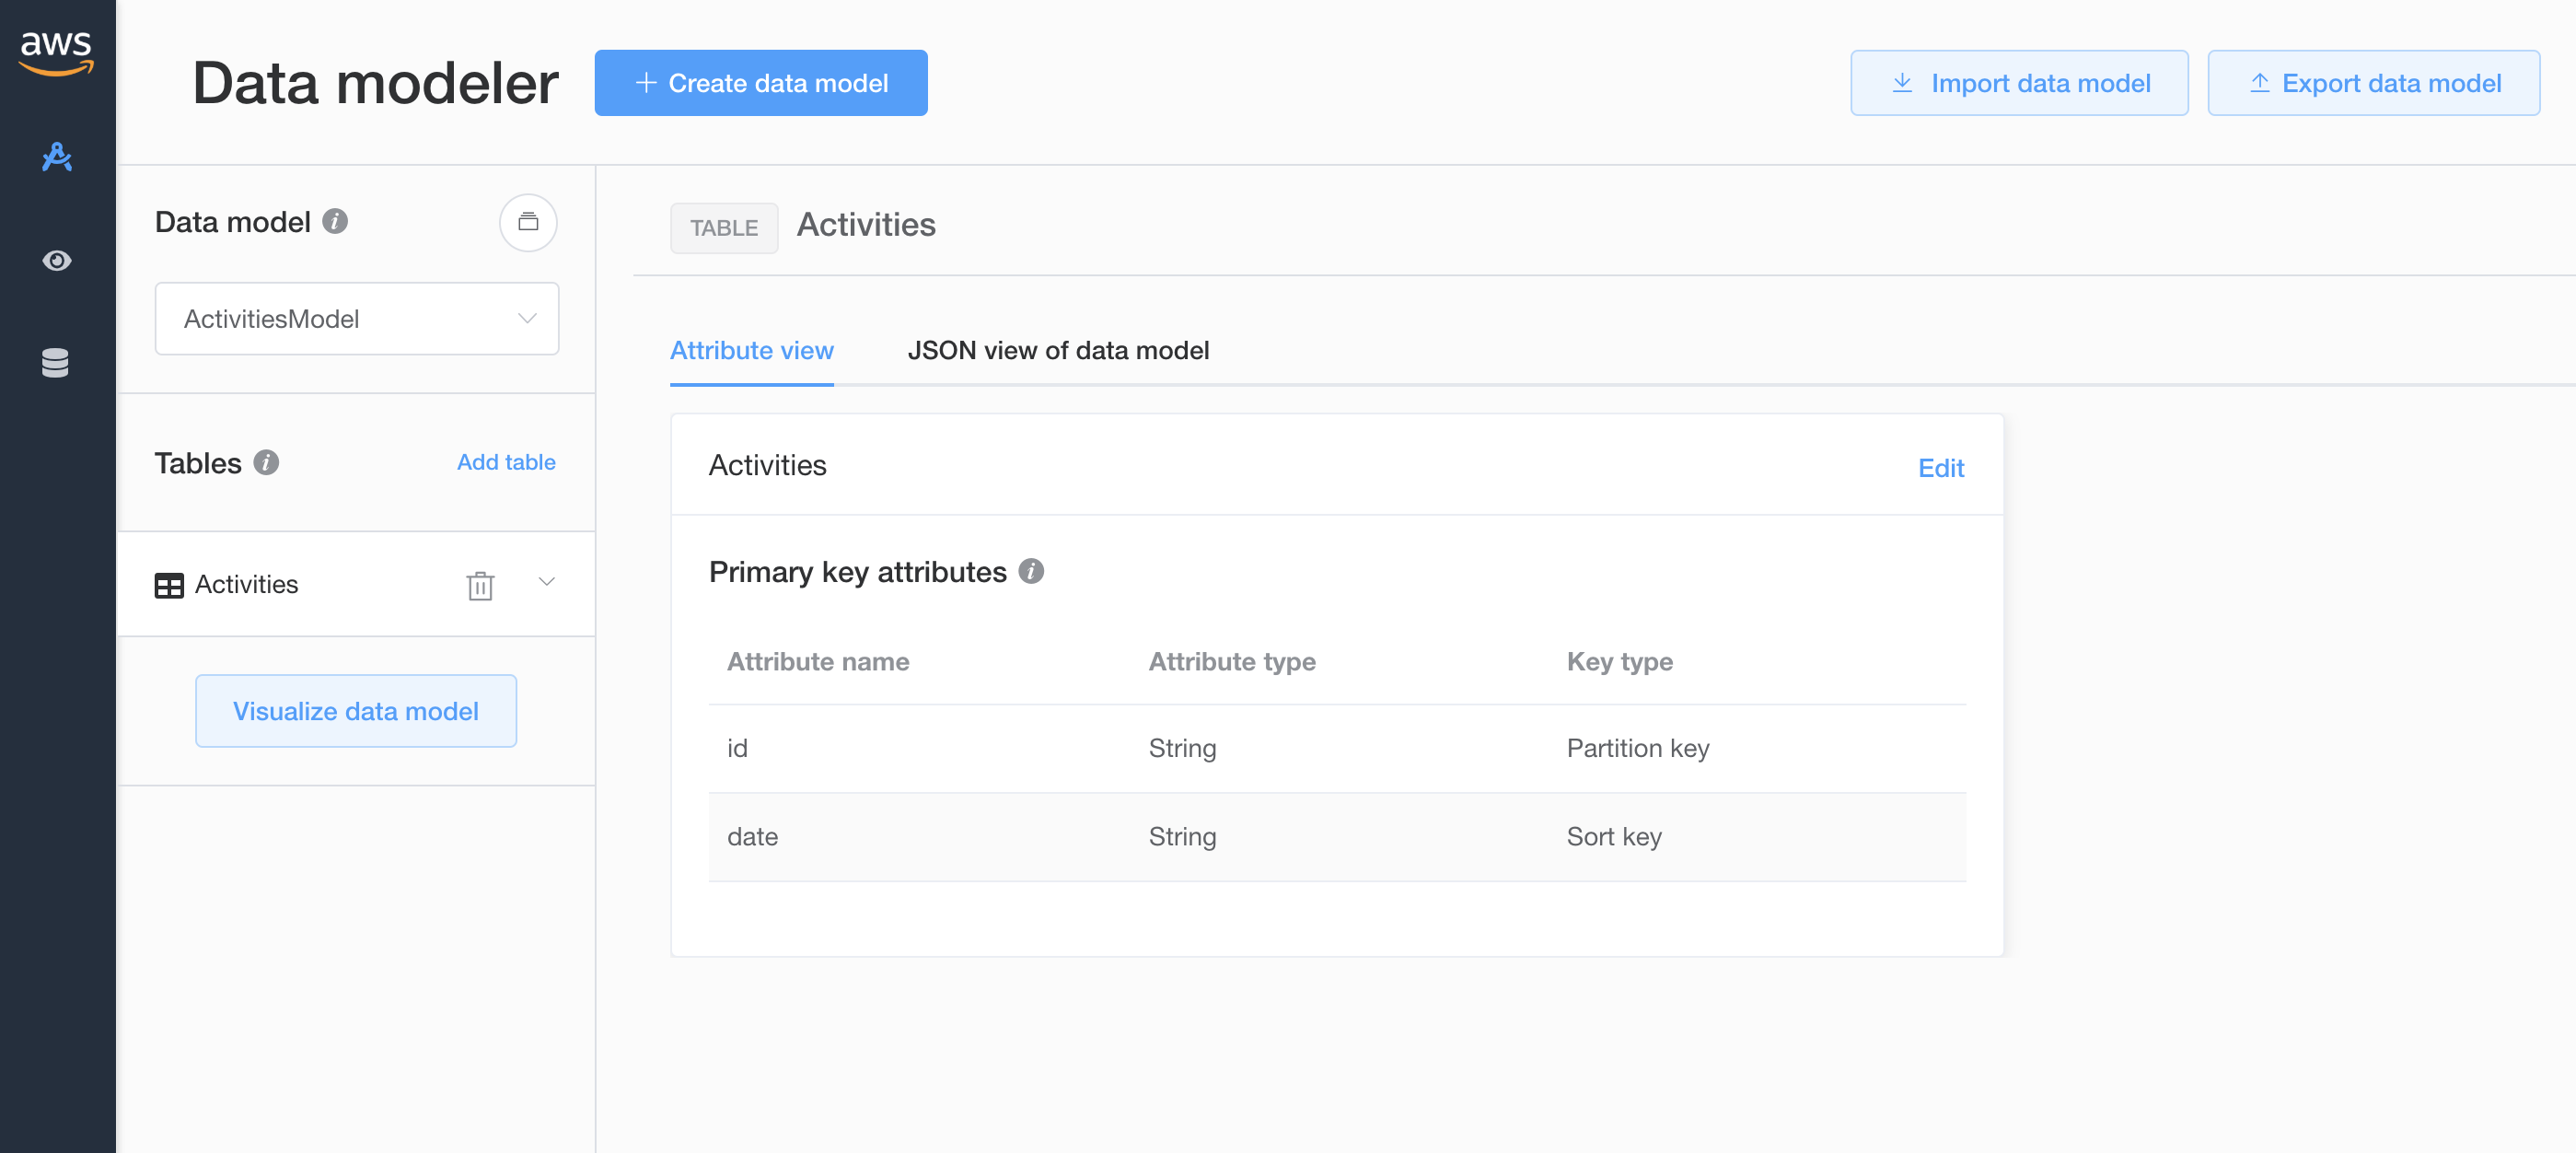Image resolution: width=2576 pixels, height=1153 pixels.
Task: Expand the Activities table chevron
Action: pyautogui.click(x=547, y=582)
